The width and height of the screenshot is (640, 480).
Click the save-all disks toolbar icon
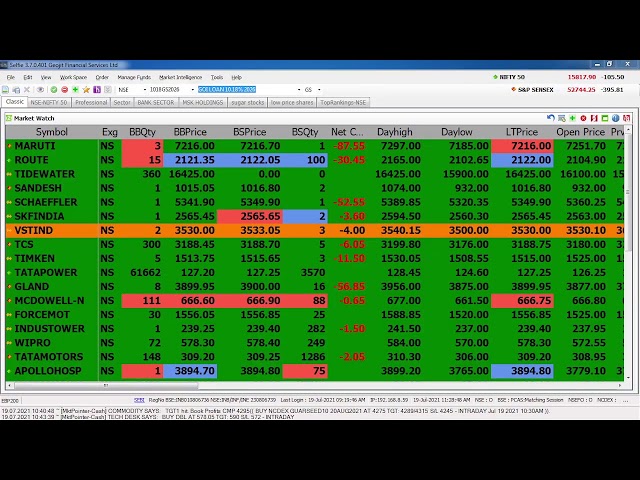click(x=16, y=89)
